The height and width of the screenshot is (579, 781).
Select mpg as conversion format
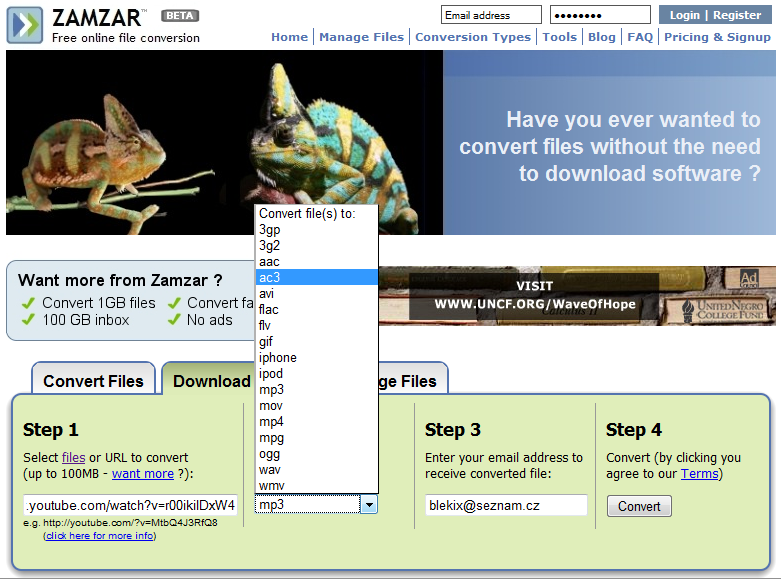click(317, 437)
